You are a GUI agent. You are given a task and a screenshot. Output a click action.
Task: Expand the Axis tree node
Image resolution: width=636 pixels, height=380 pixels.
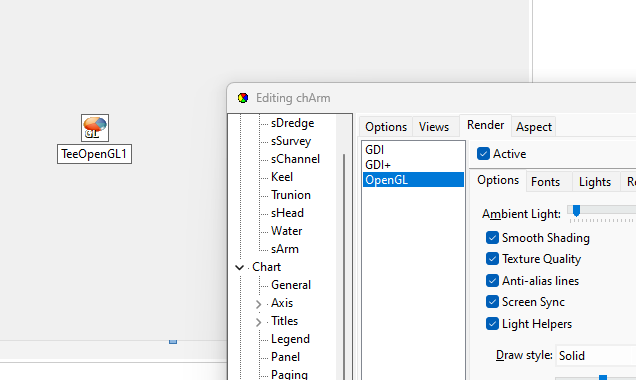258,304
